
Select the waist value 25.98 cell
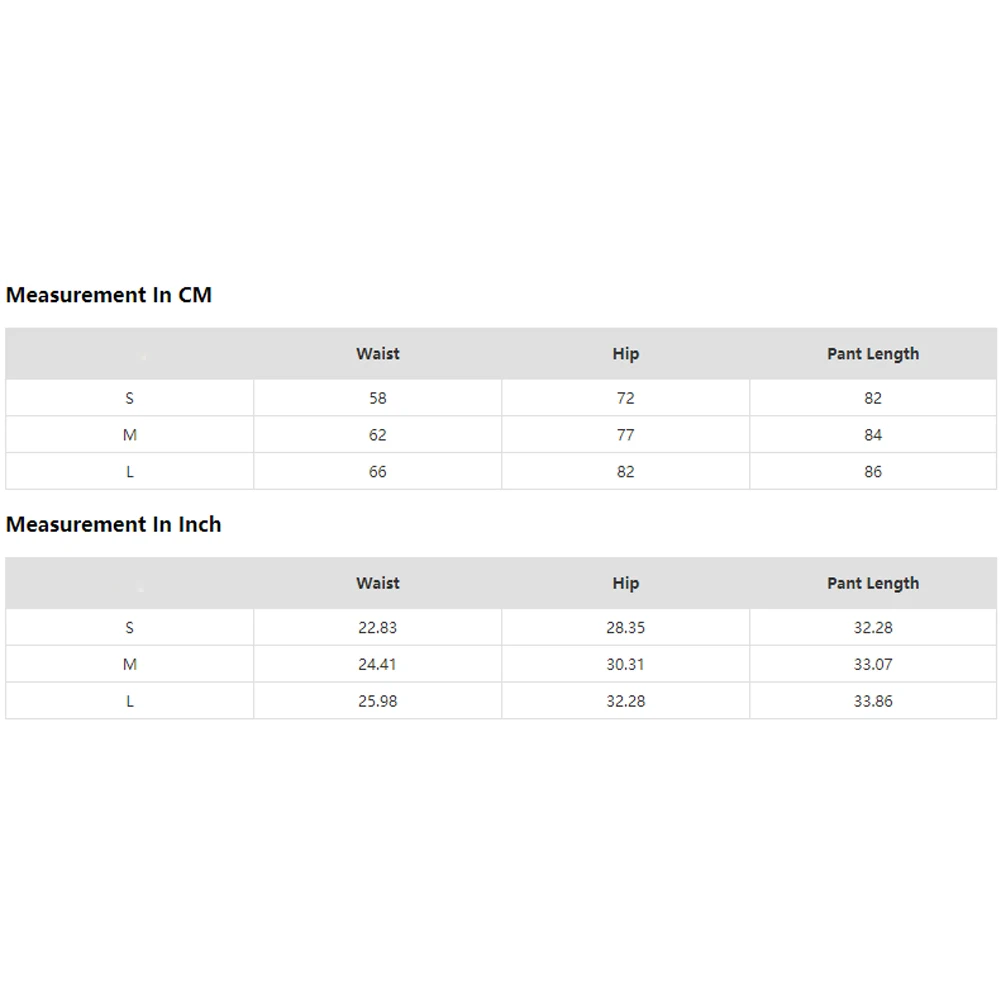click(x=377, y=701)
